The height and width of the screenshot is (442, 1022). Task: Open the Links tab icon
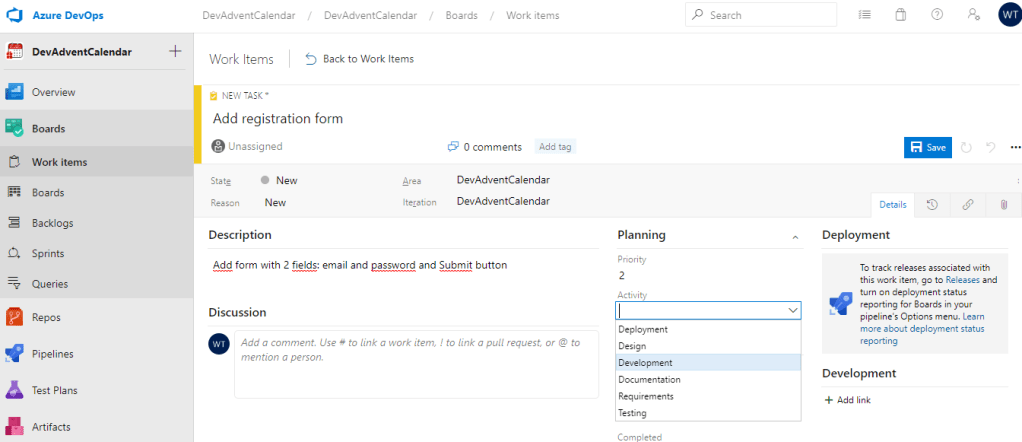(967, 204)
